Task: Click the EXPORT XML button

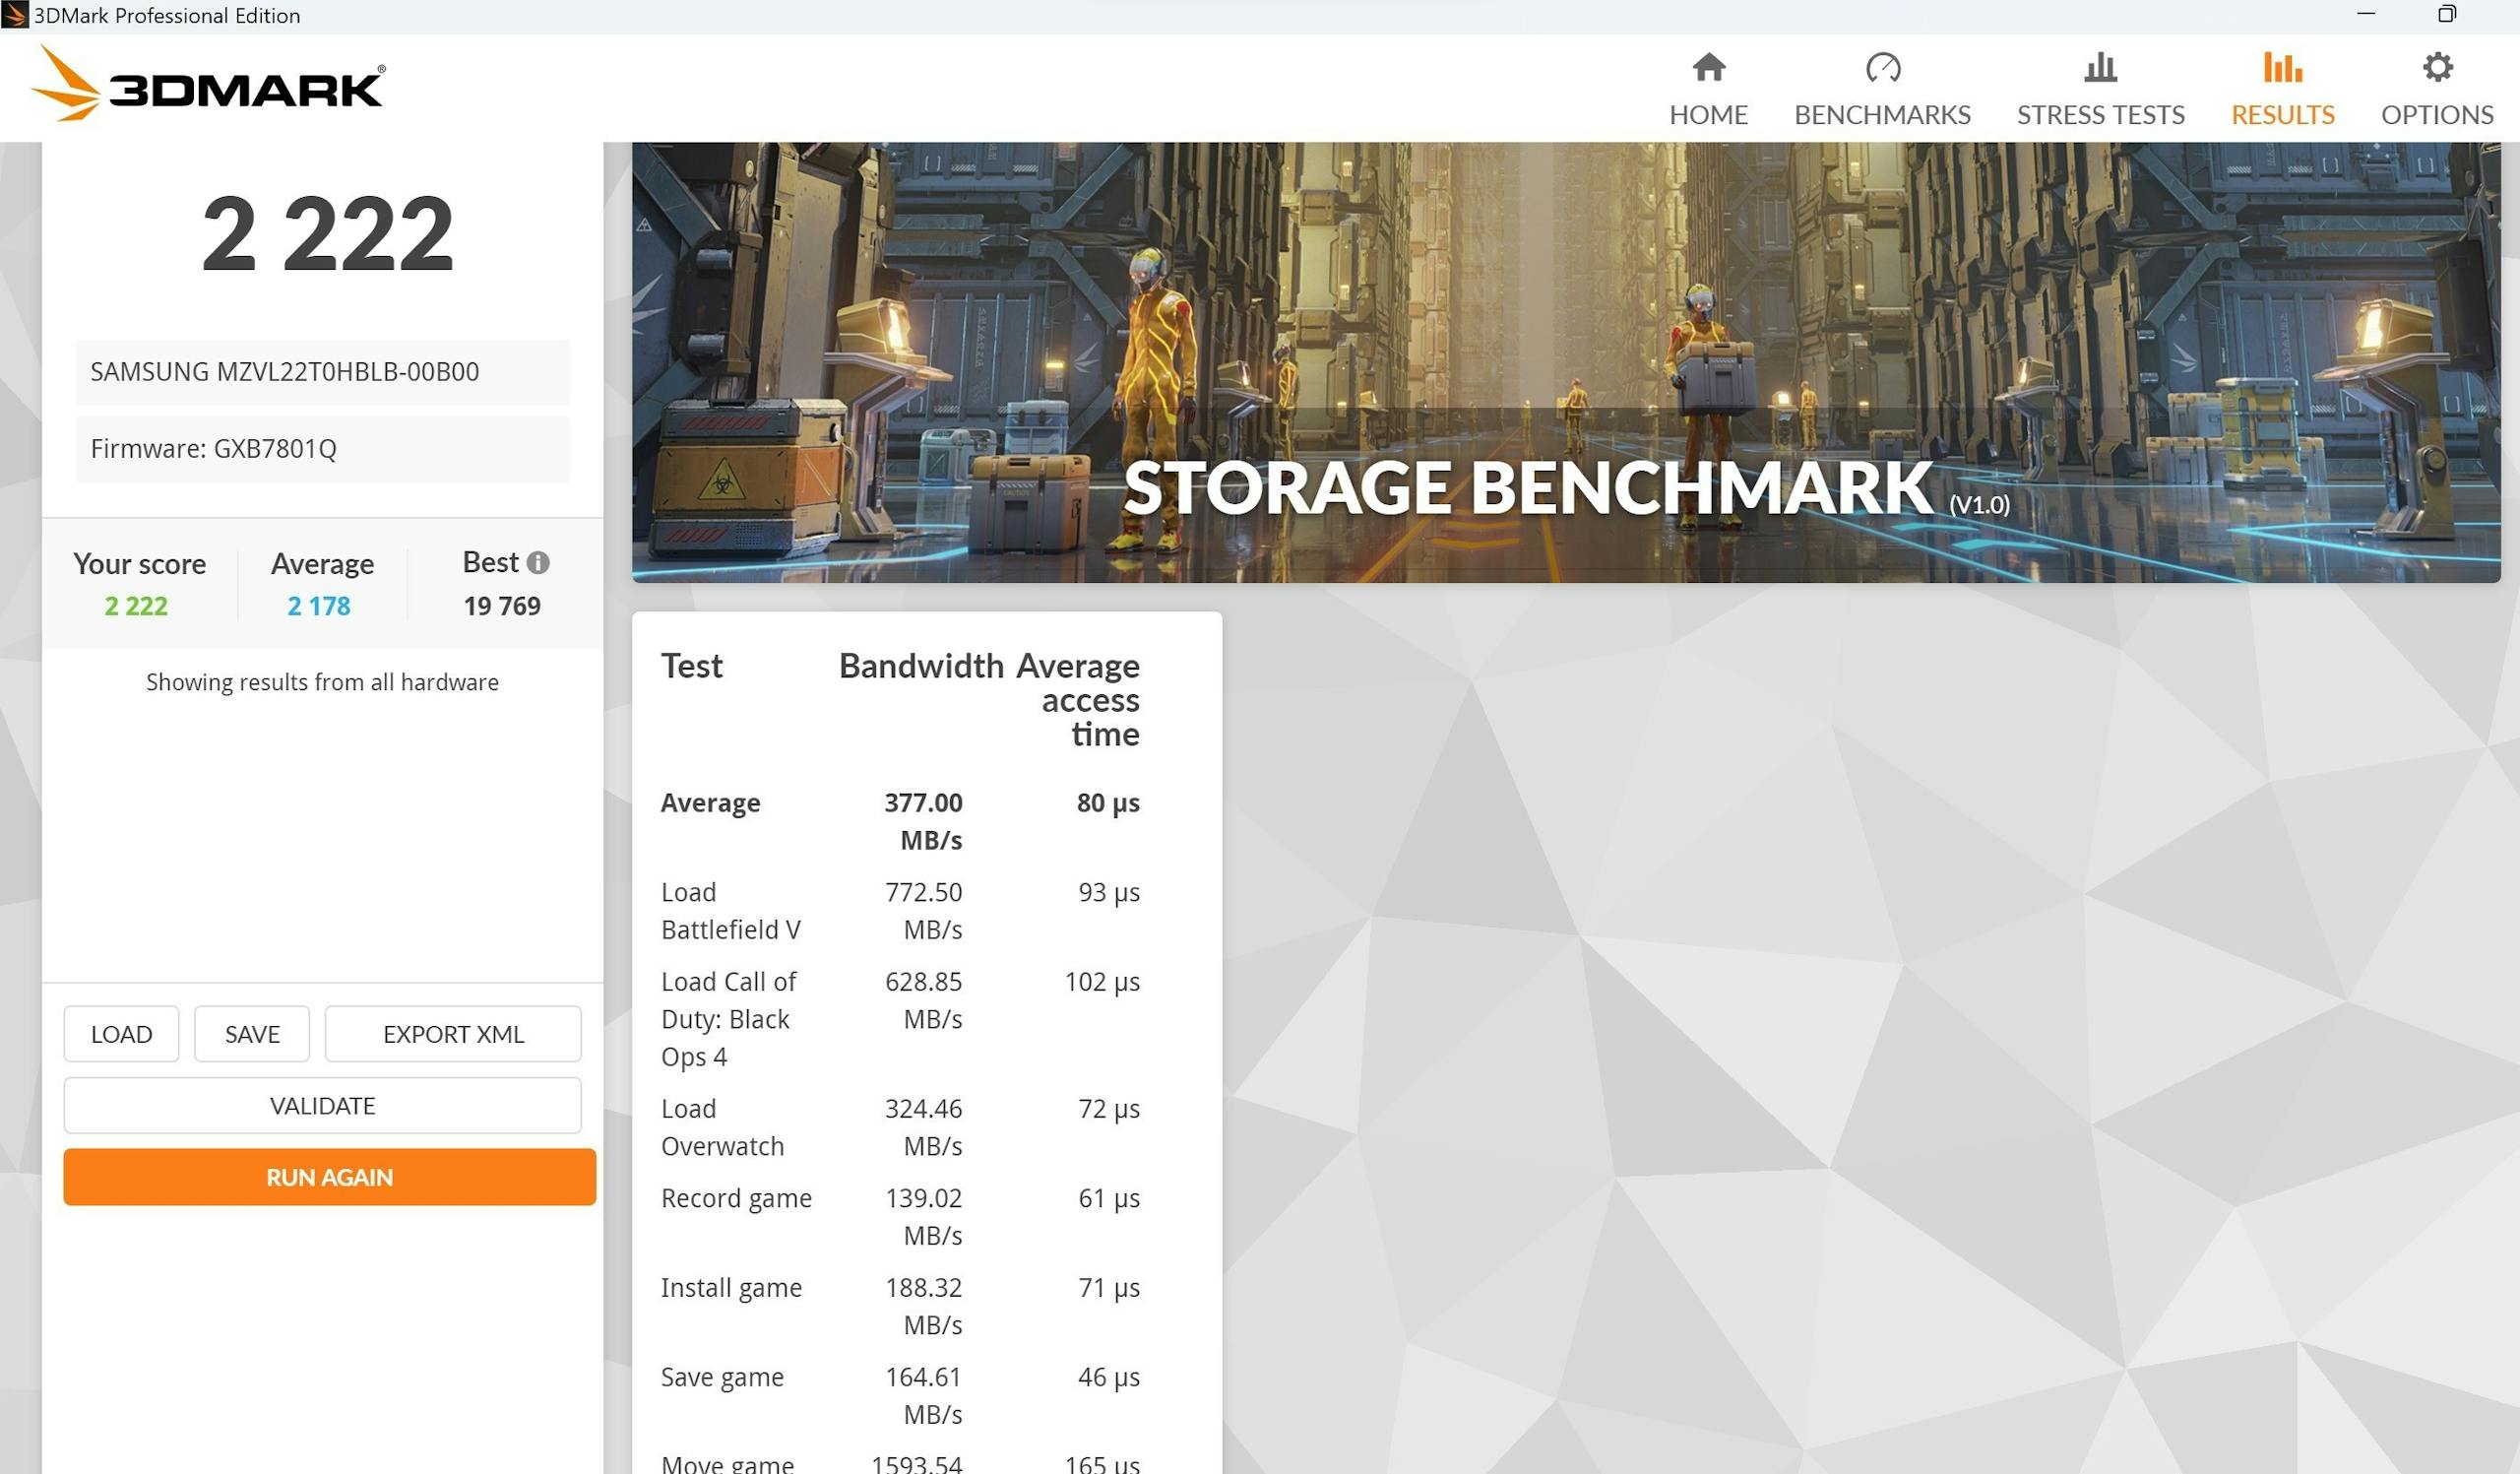Action: pos(453,1034)
